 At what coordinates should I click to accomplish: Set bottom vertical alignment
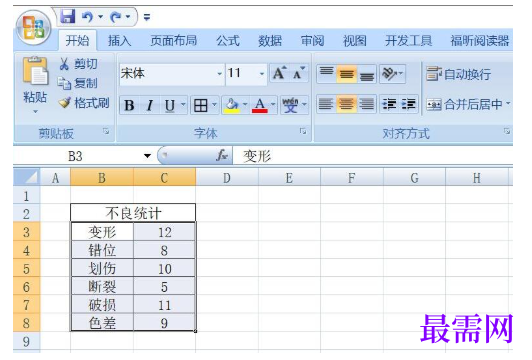pos(366,73)
